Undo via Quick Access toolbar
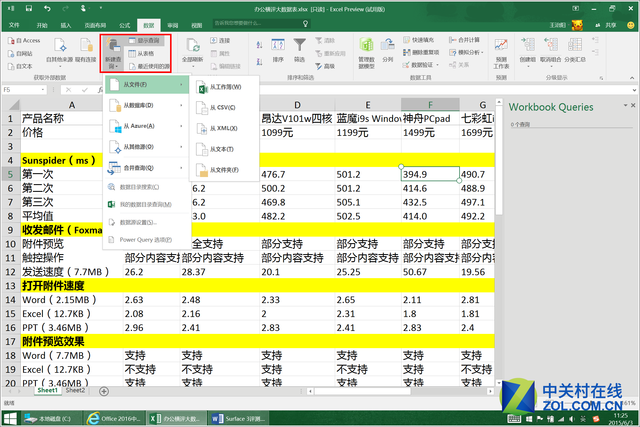The width and height of the screenshot is (640, 427). coord(47,8)
